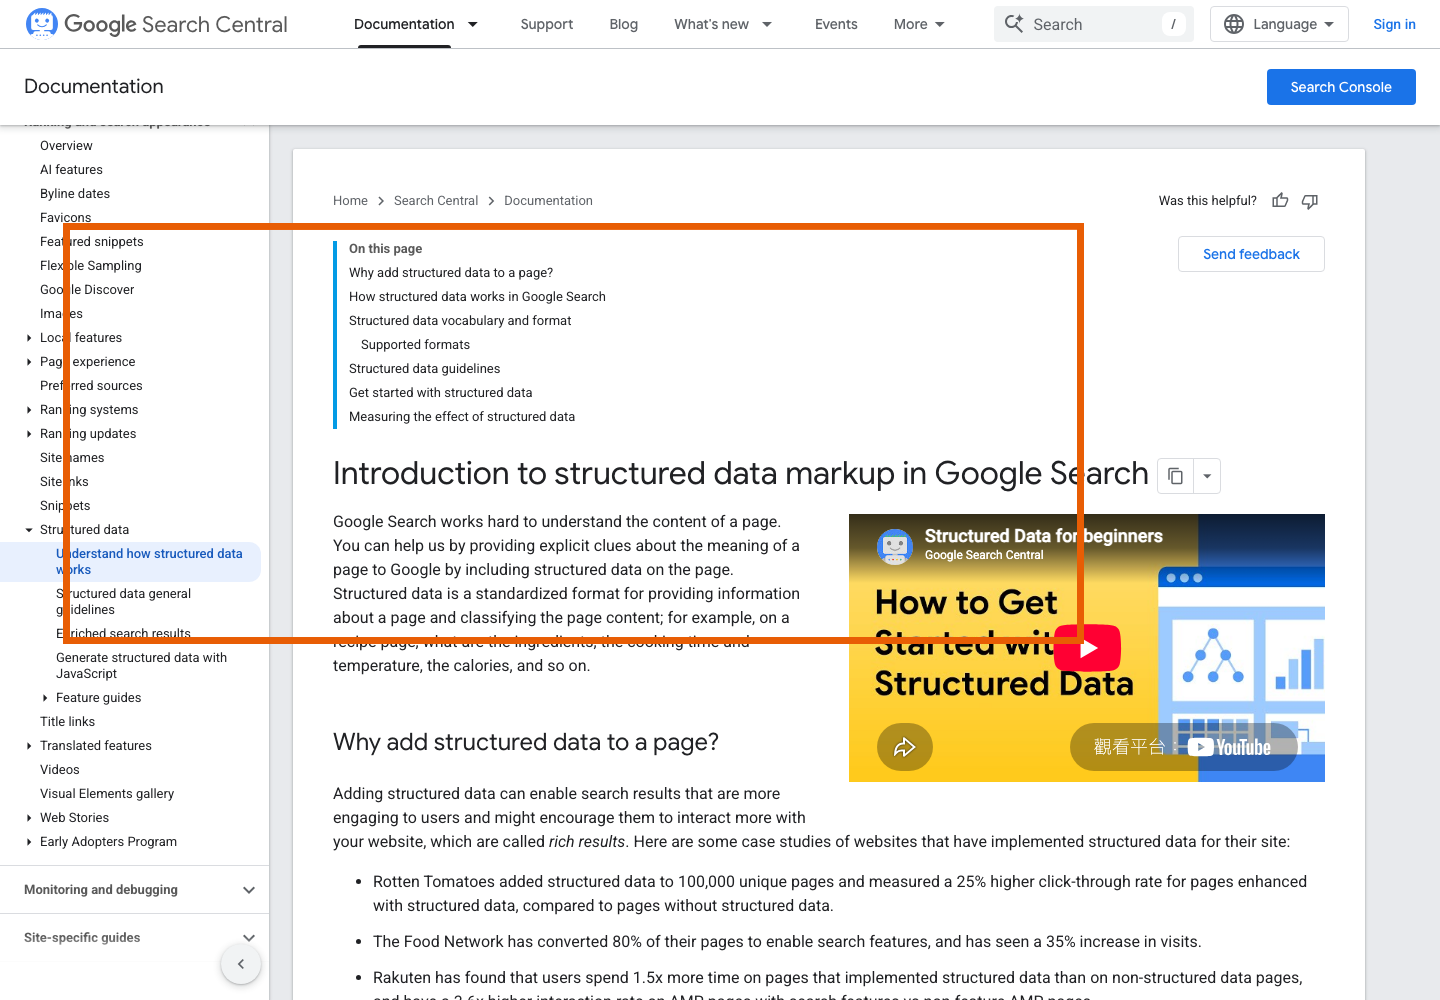Go to the Blog tab
Image resolution: width=1440 pixels, height=1000 pixels.
(624, 24)
